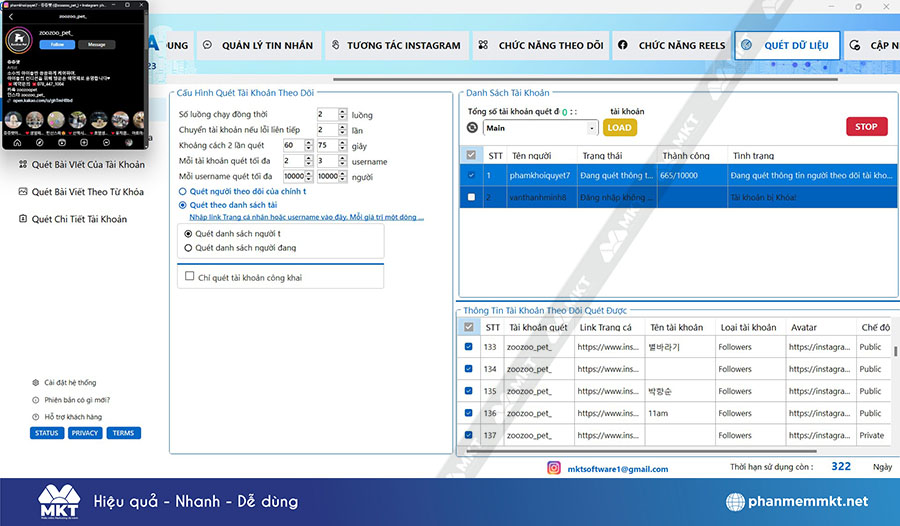The height and width of the screenshot is (526, 900).
Task: Uncheck the checkbox for account row phamkhoiquyet7
Action: [x=471, y=175]
